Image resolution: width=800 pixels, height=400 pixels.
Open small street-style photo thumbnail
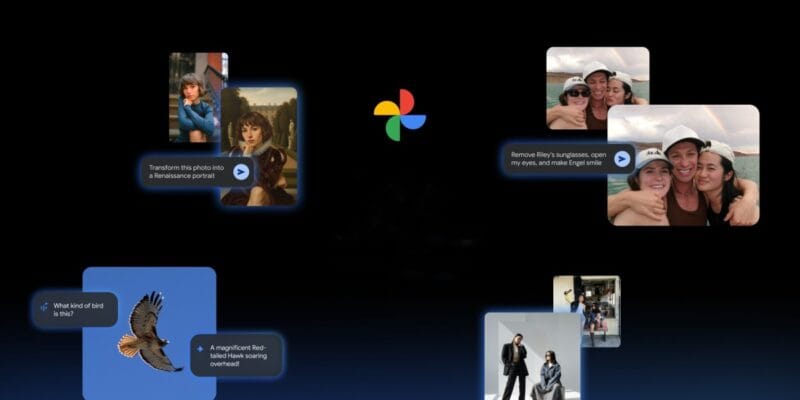pos(587,311)
